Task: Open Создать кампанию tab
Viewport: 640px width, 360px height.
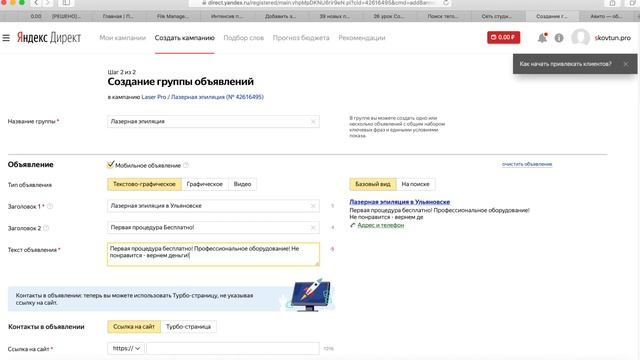Action: [184, 38]
